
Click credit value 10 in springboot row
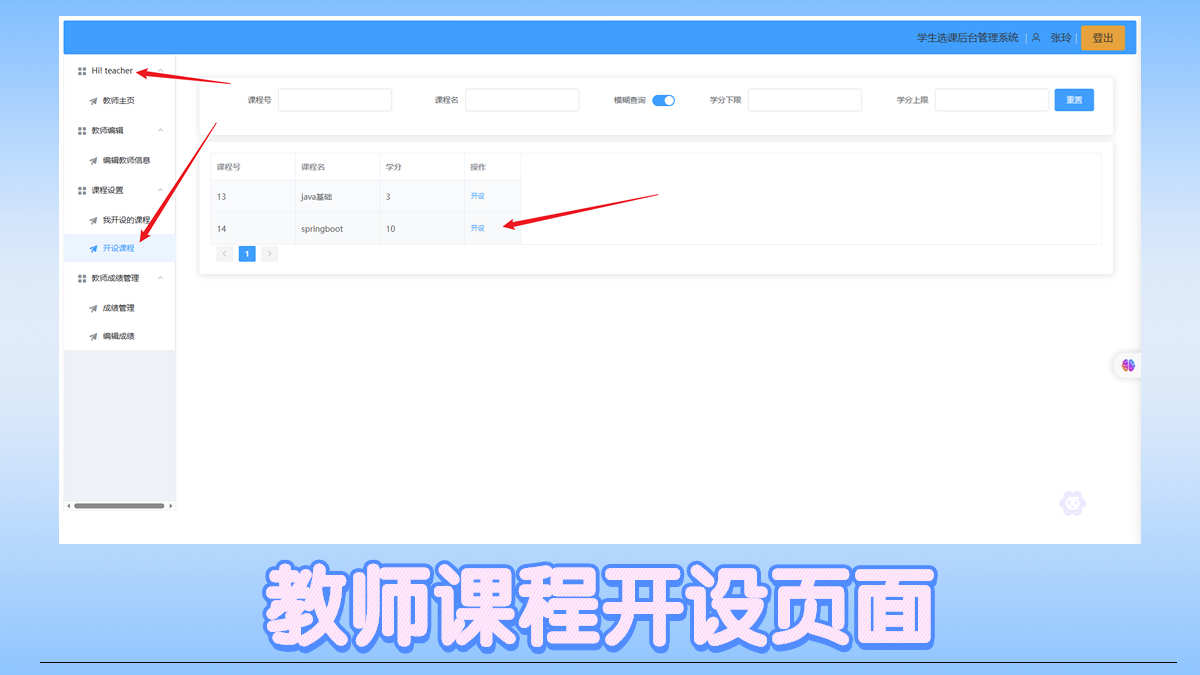tap(390, 229)
